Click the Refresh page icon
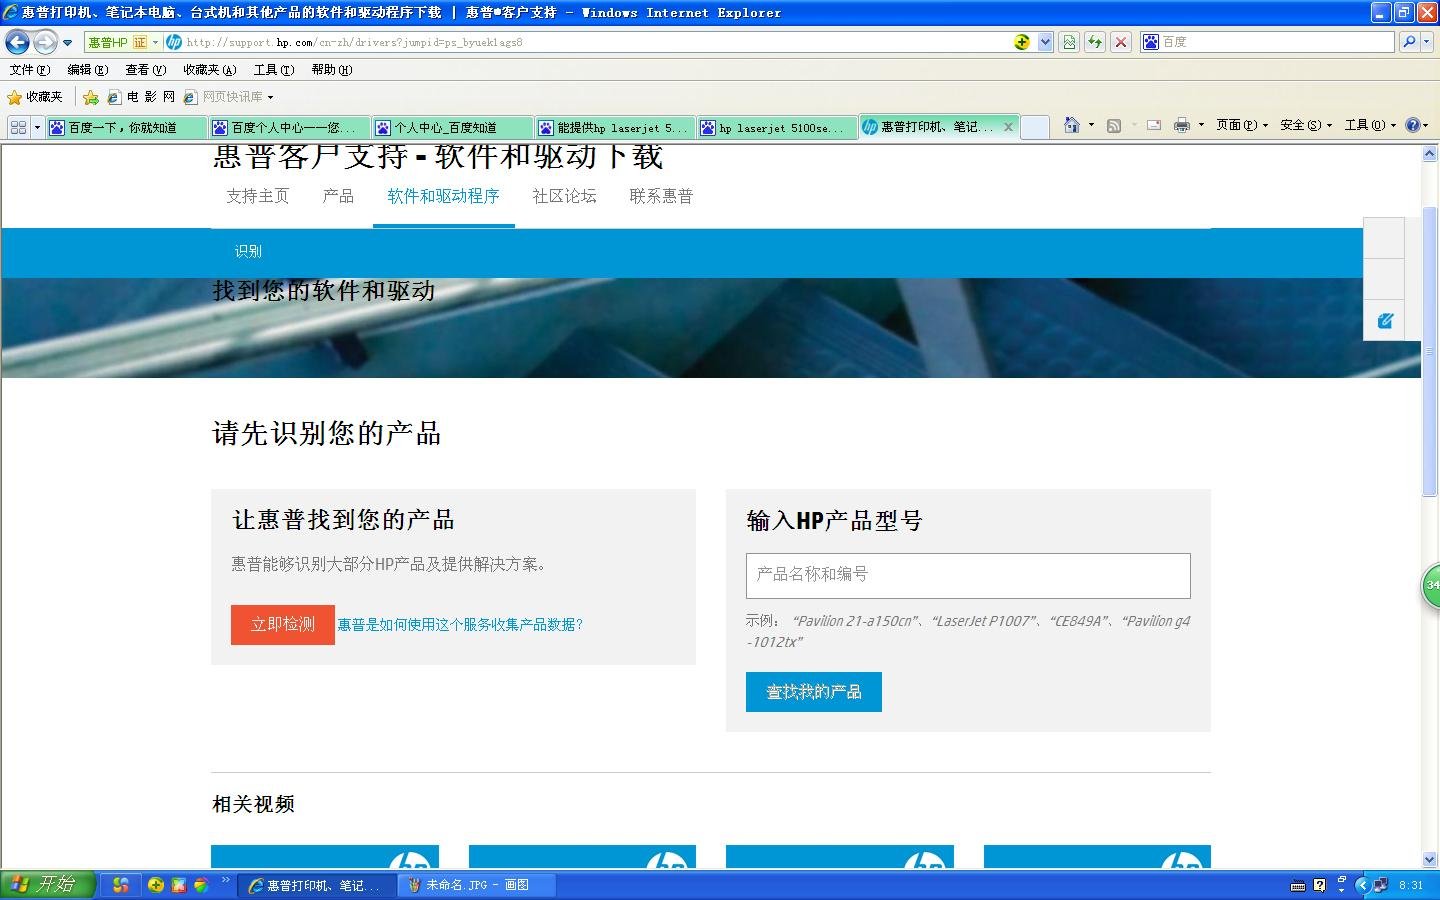Screen dimensions: 1440x900 click(x=1095, y=42)
